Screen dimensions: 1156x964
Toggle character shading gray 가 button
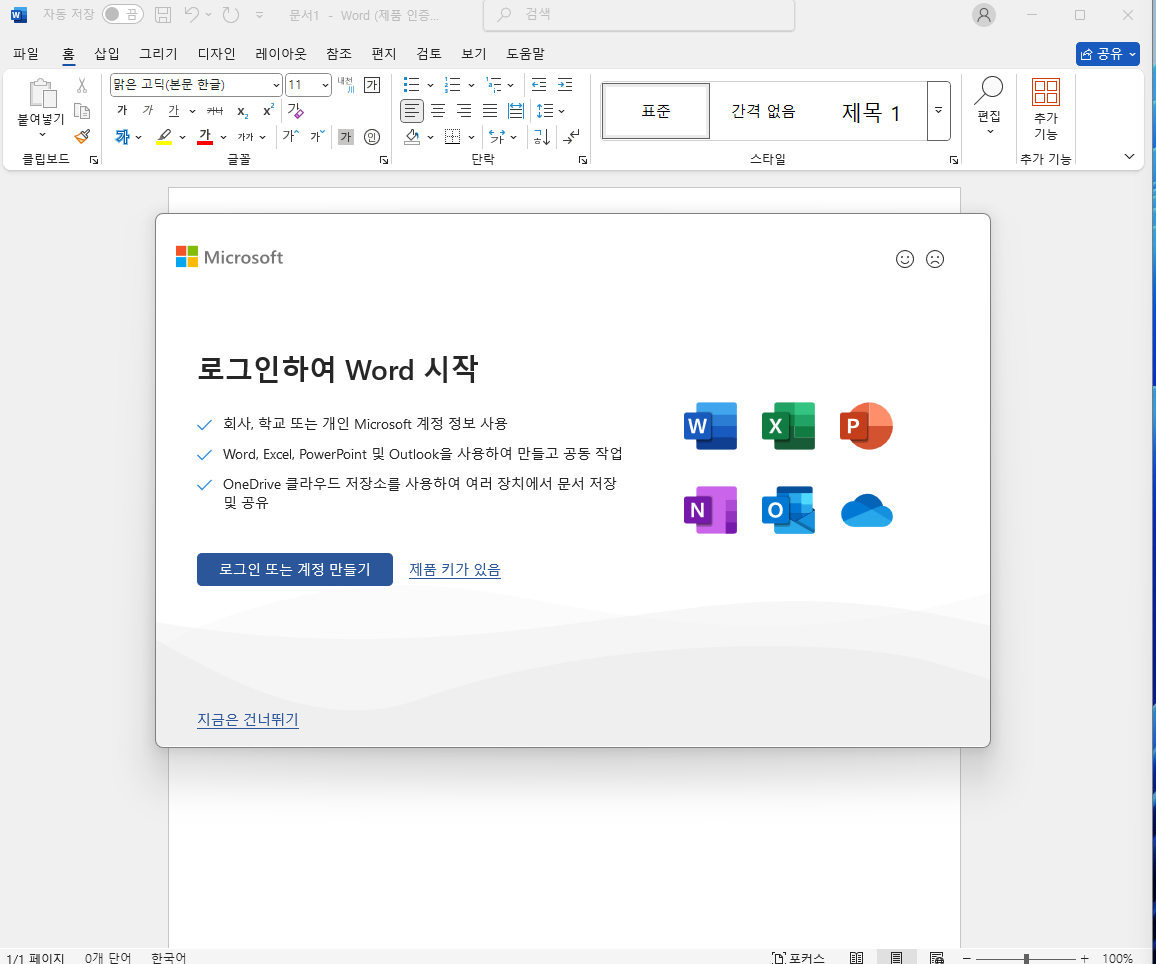346,136
